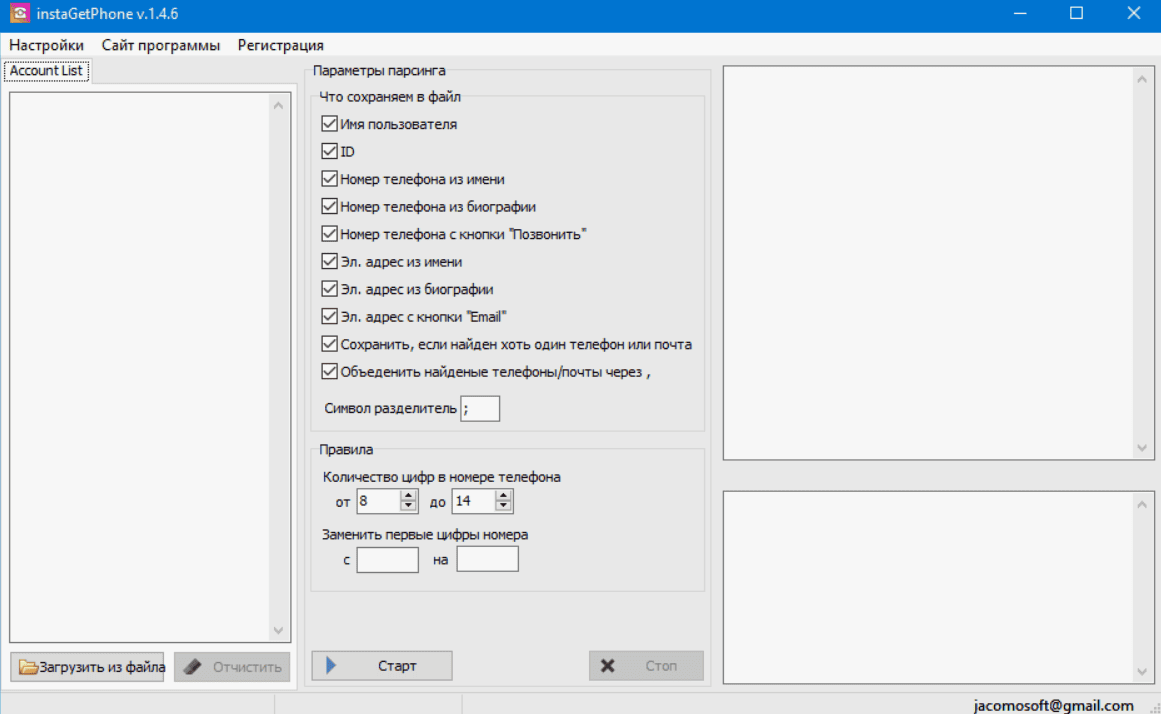1161x714 pixels.
Task: Click Account List scrollbar down arrow
Action: pyautogui.click(x=278, y=630)
